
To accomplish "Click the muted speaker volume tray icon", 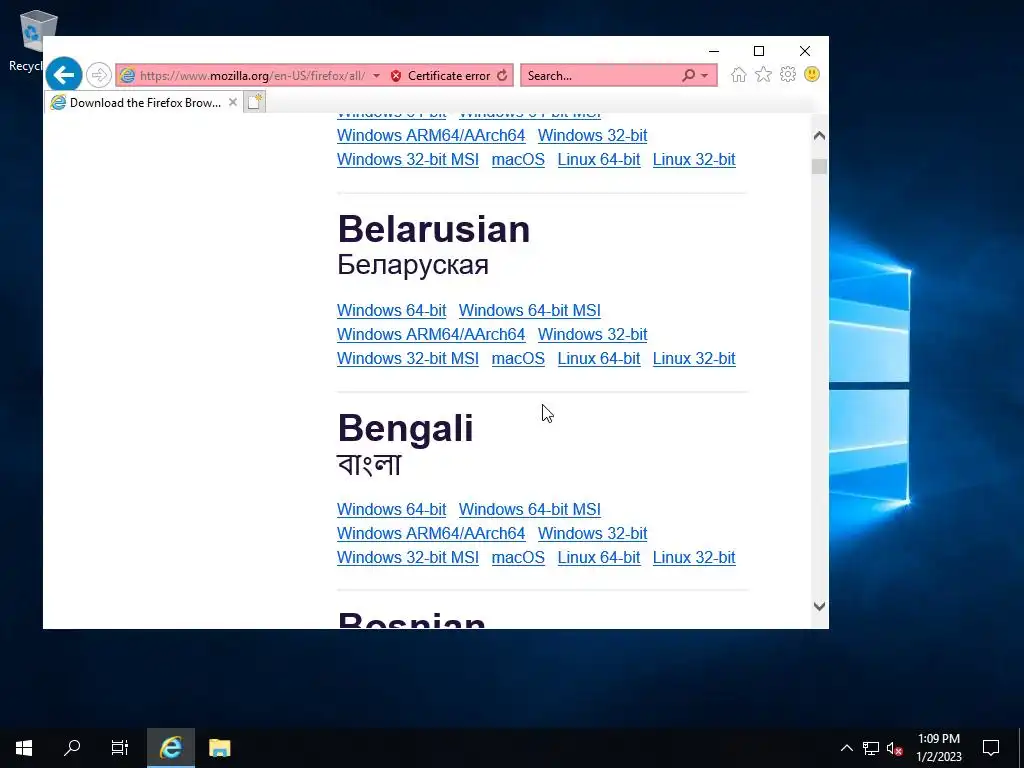I will (x=894, y=748).
